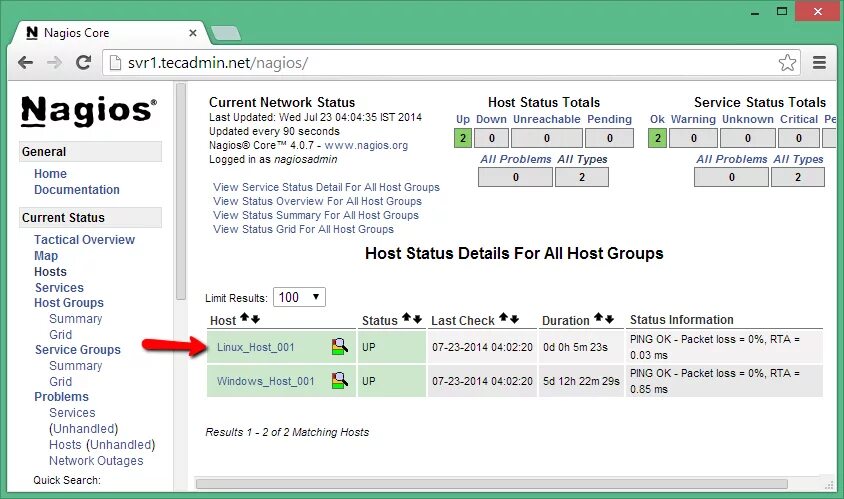Bookmark page with the star icon
This screenshot has width=844, height=499.
point(787,62)
